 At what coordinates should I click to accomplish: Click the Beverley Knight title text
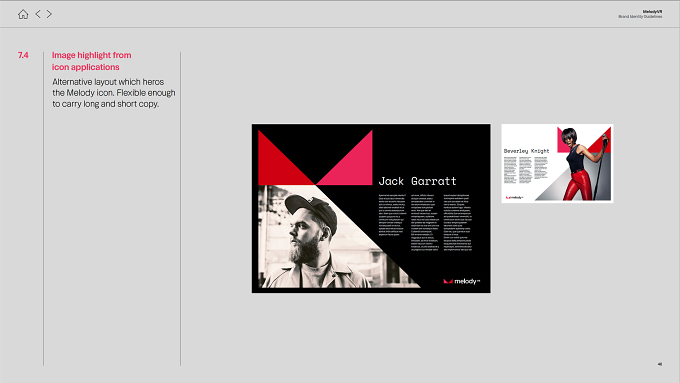(526, 151)
